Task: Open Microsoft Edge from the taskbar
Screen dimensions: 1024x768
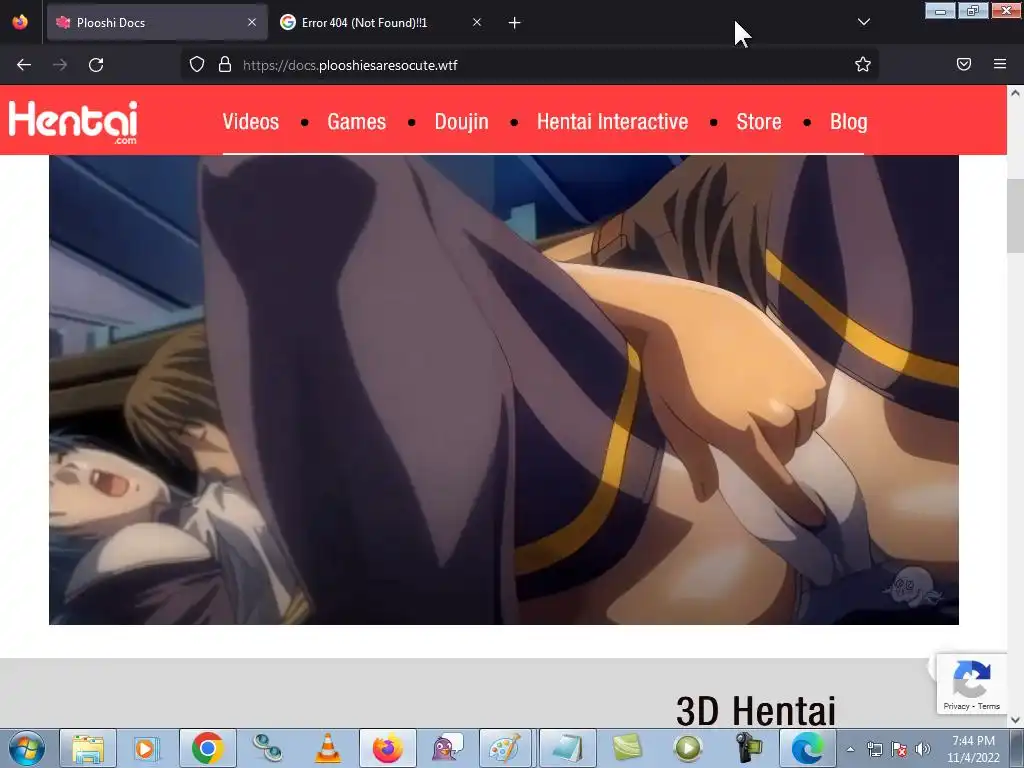Action: pos(808,748)
